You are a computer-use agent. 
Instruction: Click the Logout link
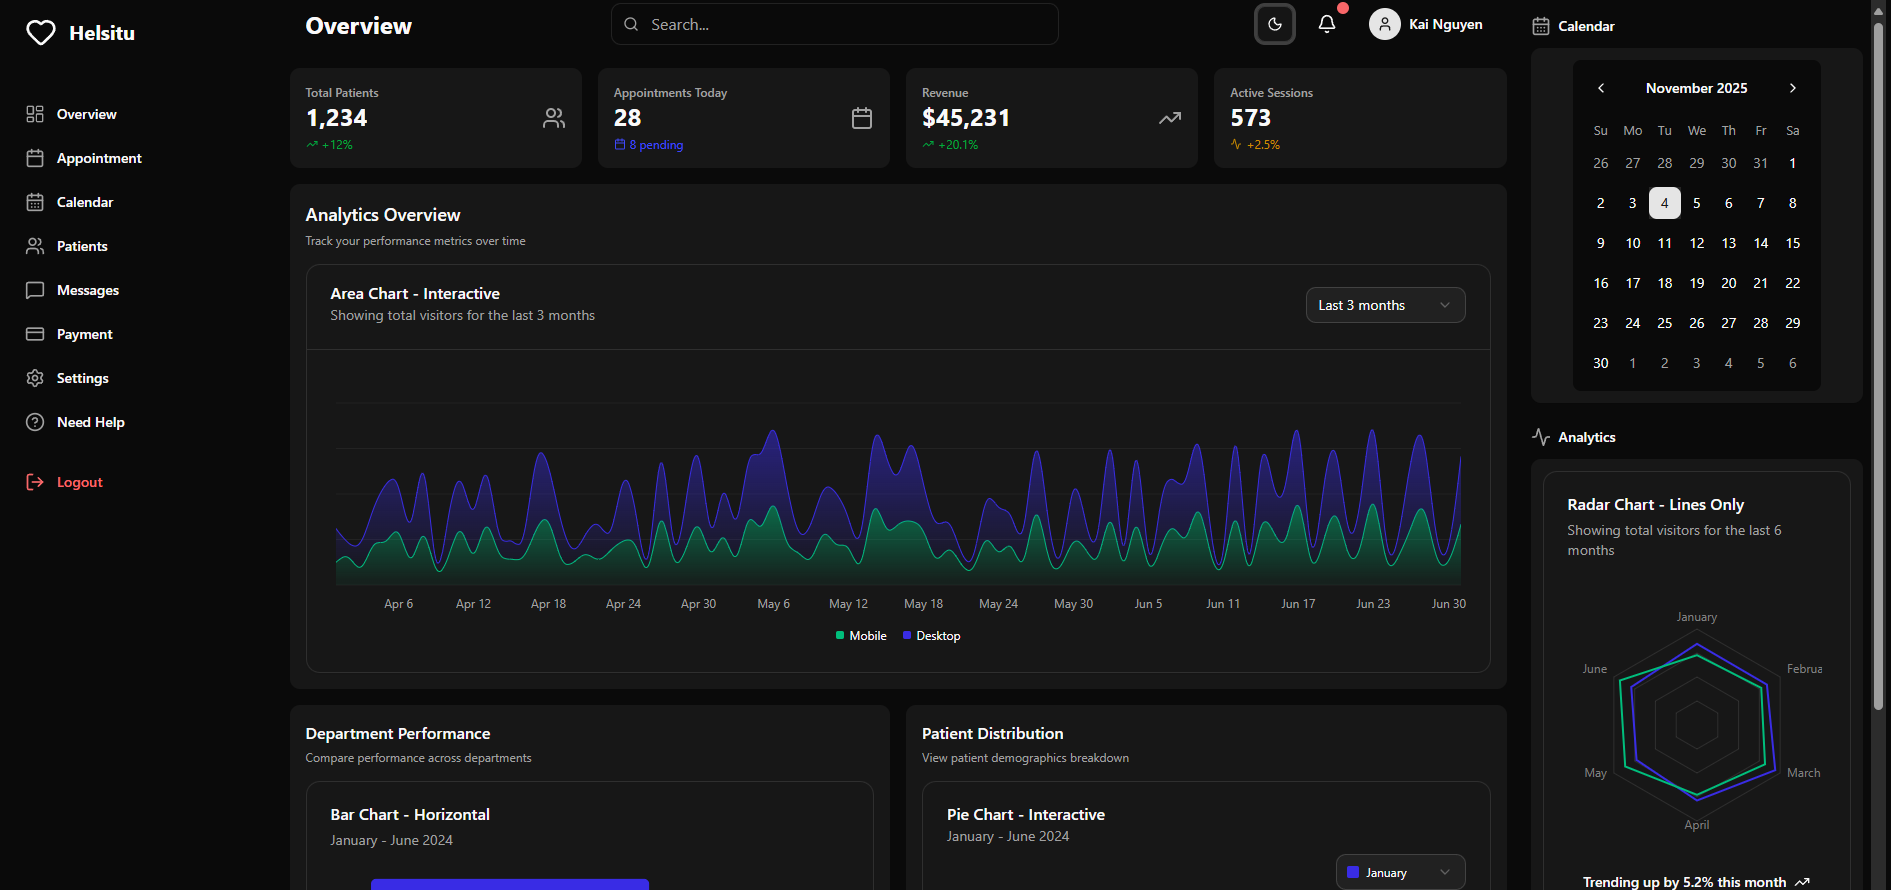pyautogui.click(x=80, y=482)
